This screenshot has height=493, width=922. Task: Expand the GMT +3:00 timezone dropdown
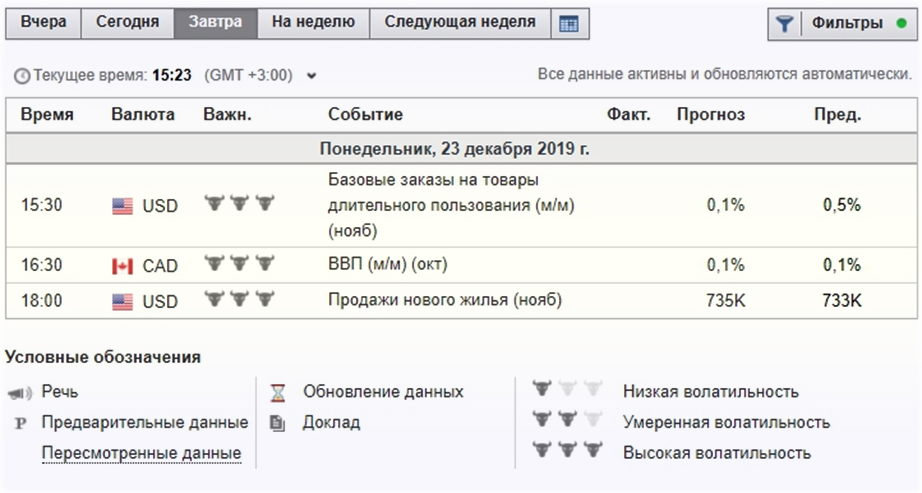click(311, 75)
